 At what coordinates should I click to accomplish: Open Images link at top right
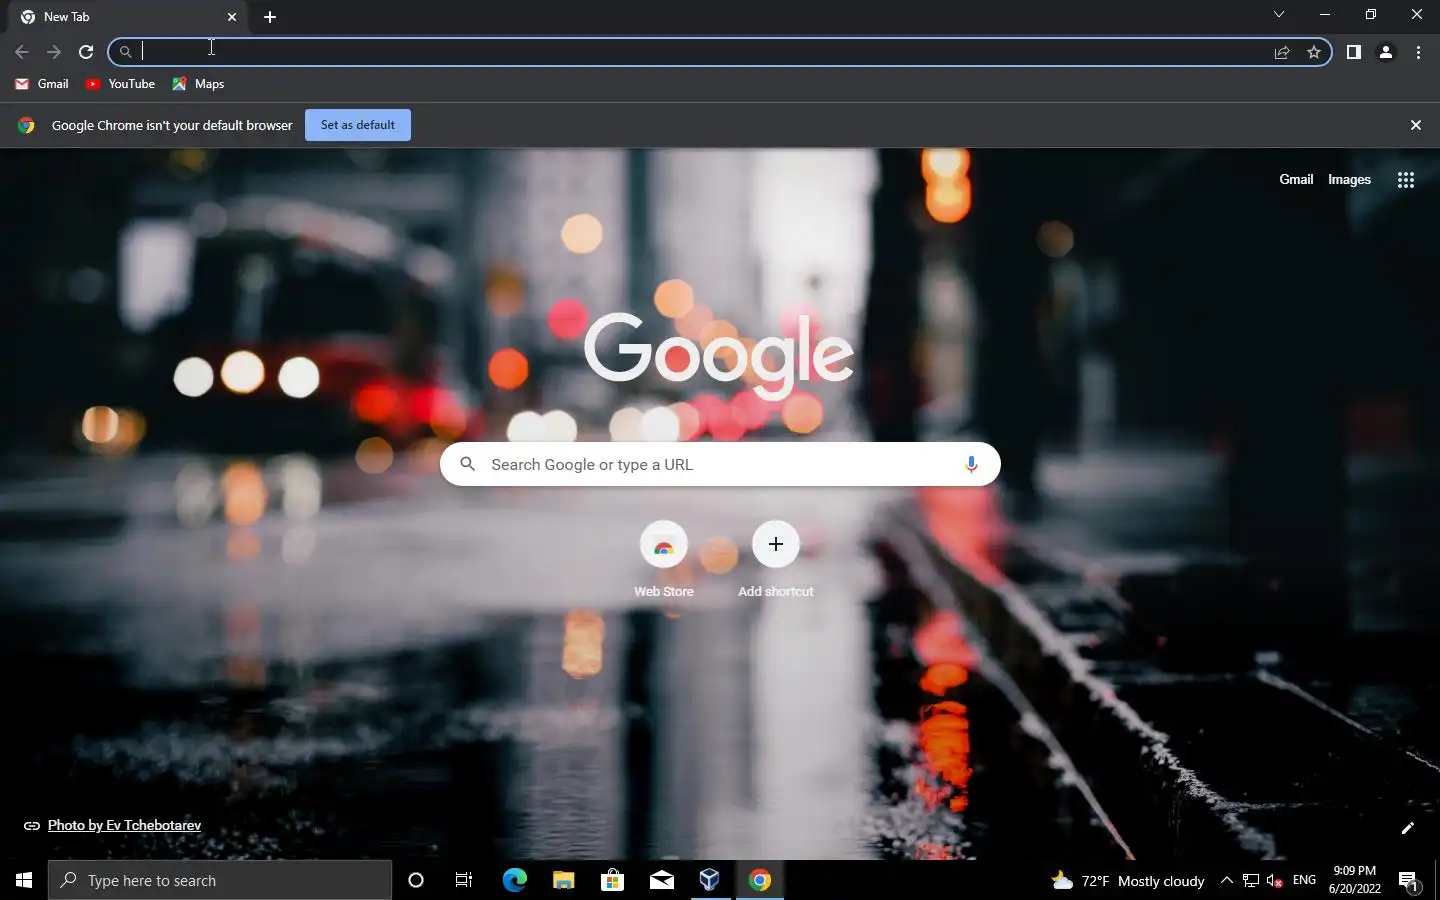point(1349,180)
